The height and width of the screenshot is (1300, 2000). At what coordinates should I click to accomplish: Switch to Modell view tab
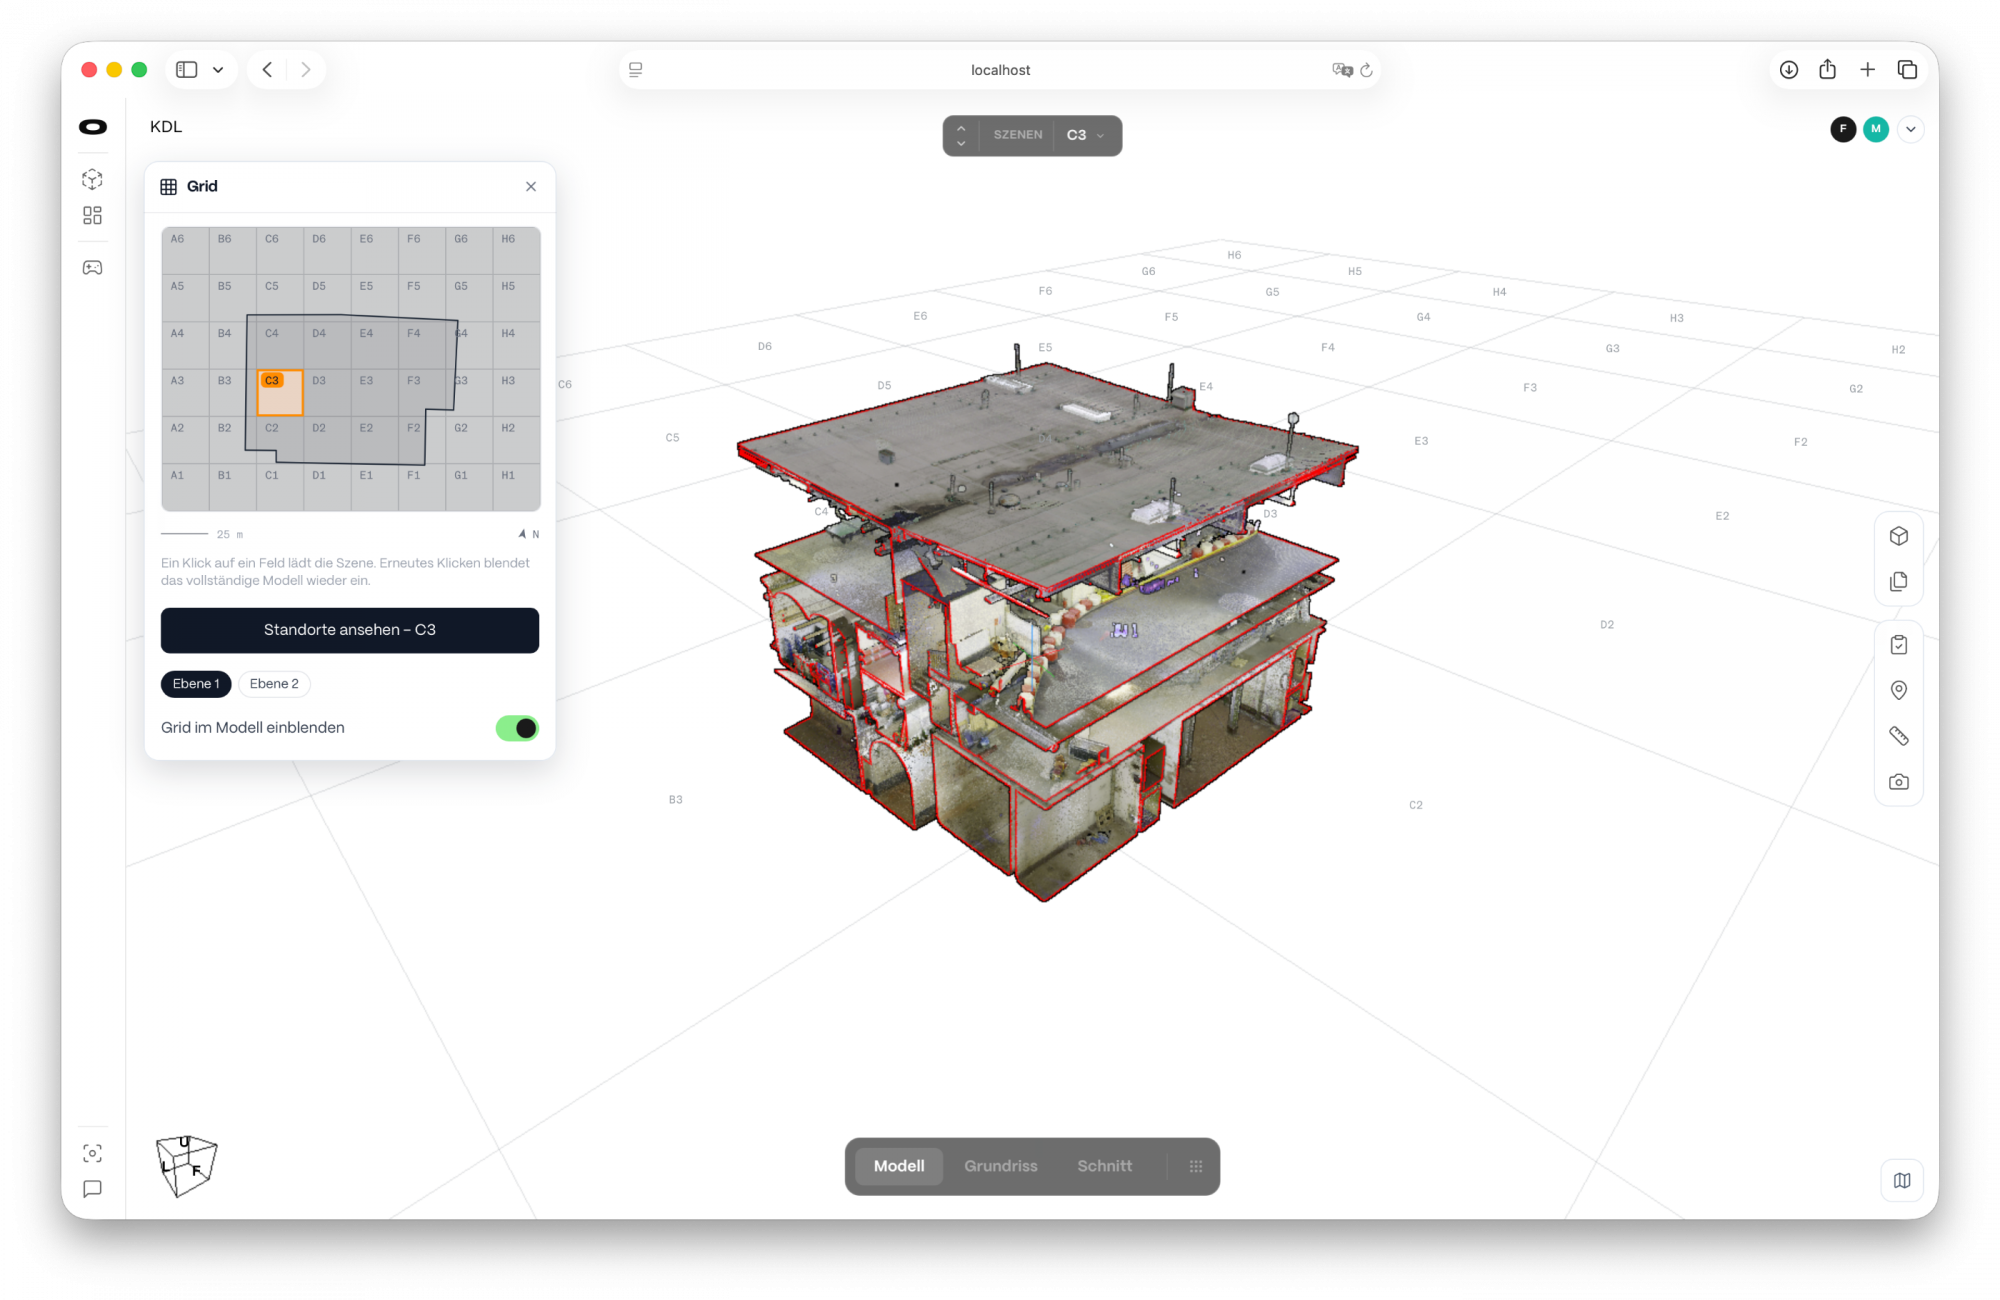point(899,1166)
